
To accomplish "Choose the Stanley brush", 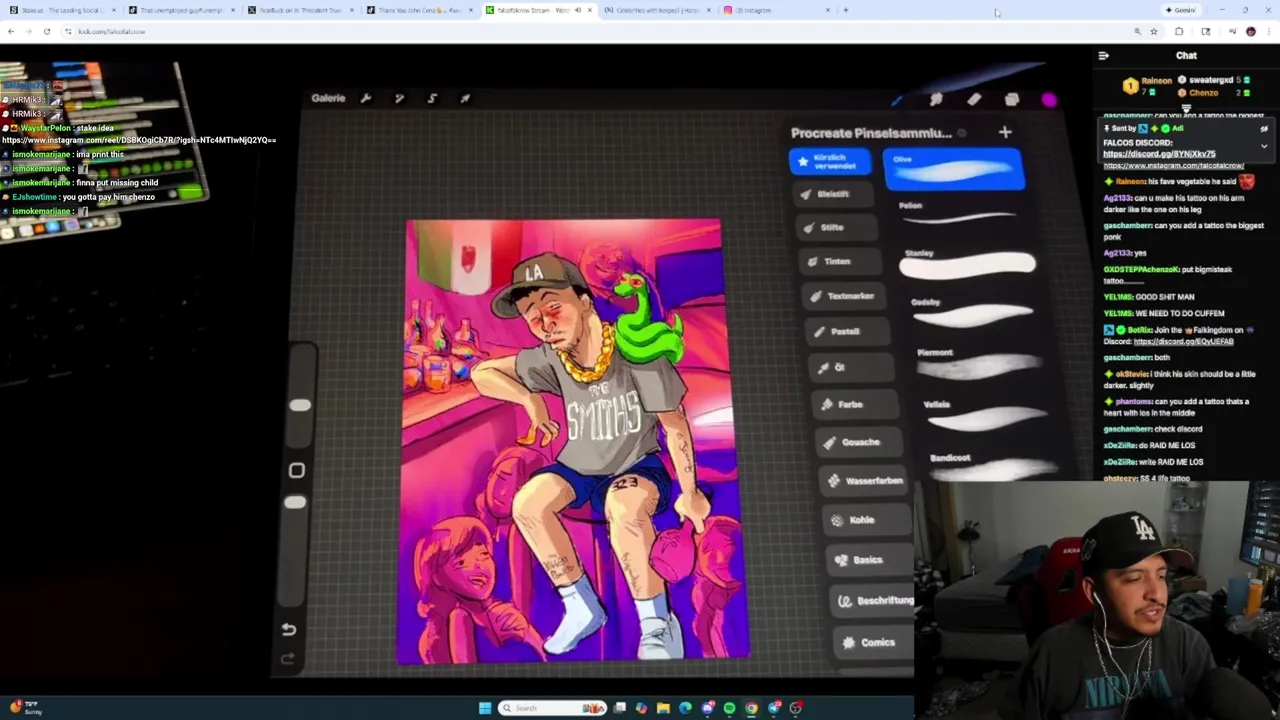I will (968, 262).
